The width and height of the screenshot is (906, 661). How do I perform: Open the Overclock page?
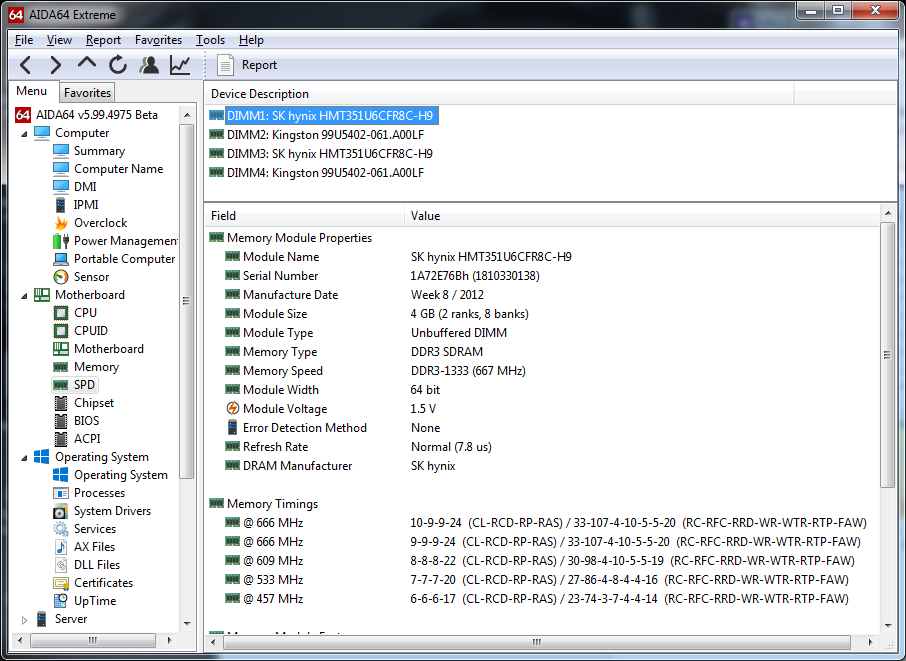[100, 223]
